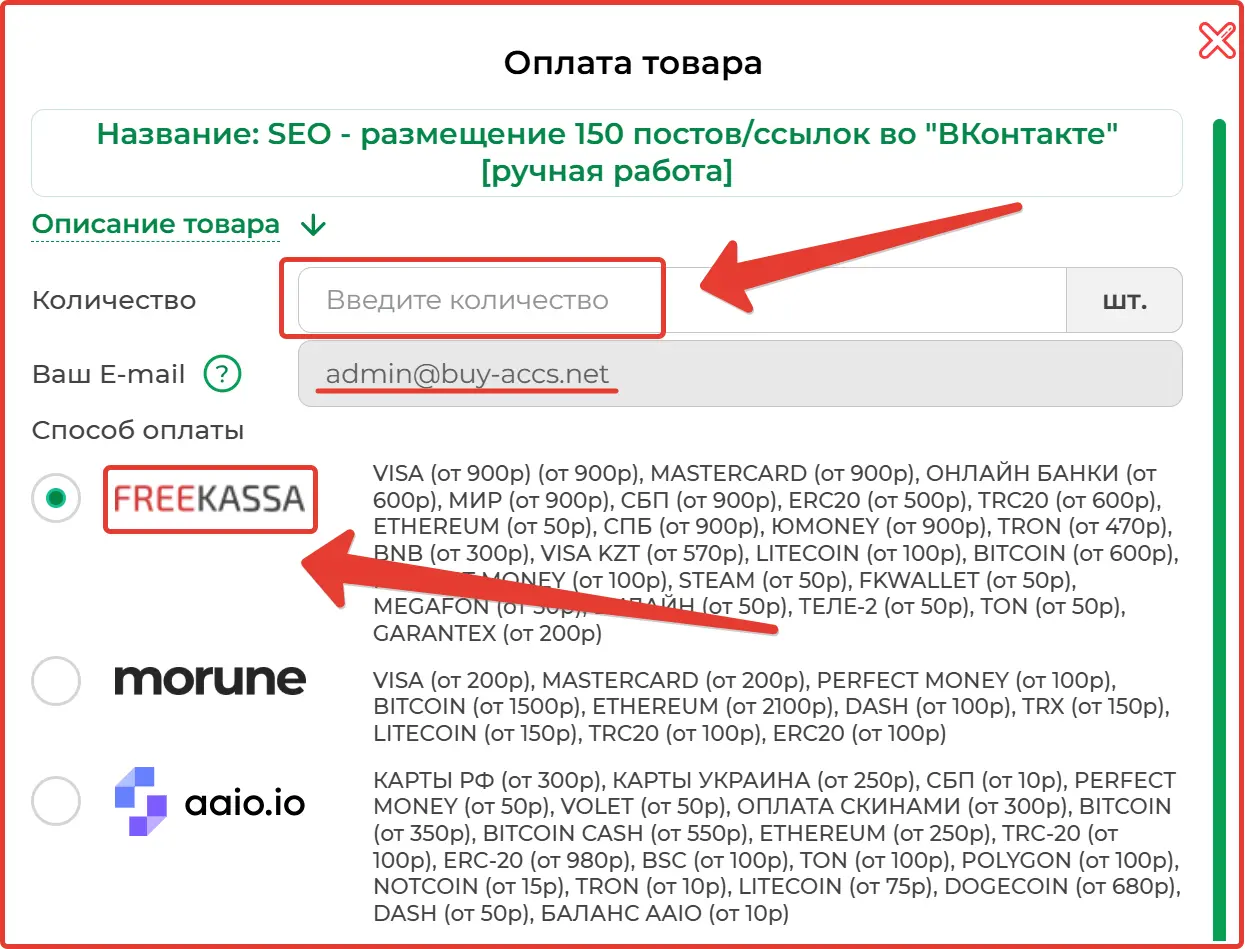This screenshot has width=1245, height=949.
Task: Open the help question-mark icon near E-mail
Action: click(222, 375)
